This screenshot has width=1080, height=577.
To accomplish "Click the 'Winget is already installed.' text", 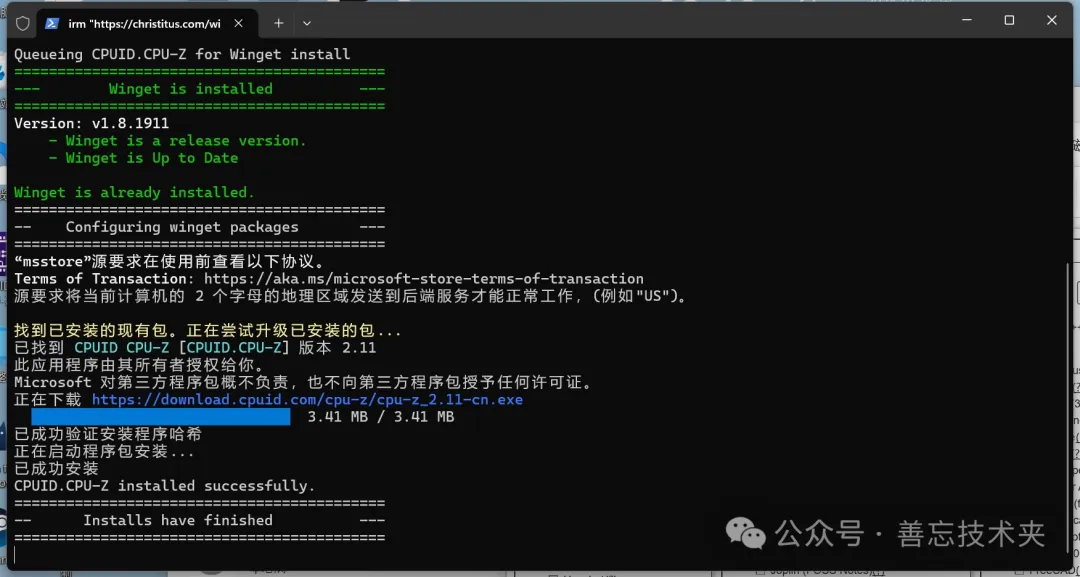I will pyautogui.click(x=134, y=193).
